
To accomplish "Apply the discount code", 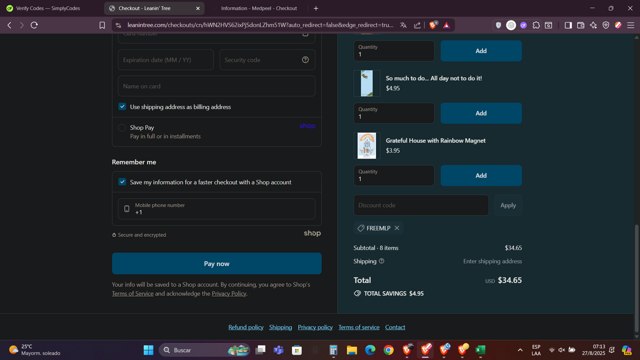I will pyautogui.click(x=508, y=205).
